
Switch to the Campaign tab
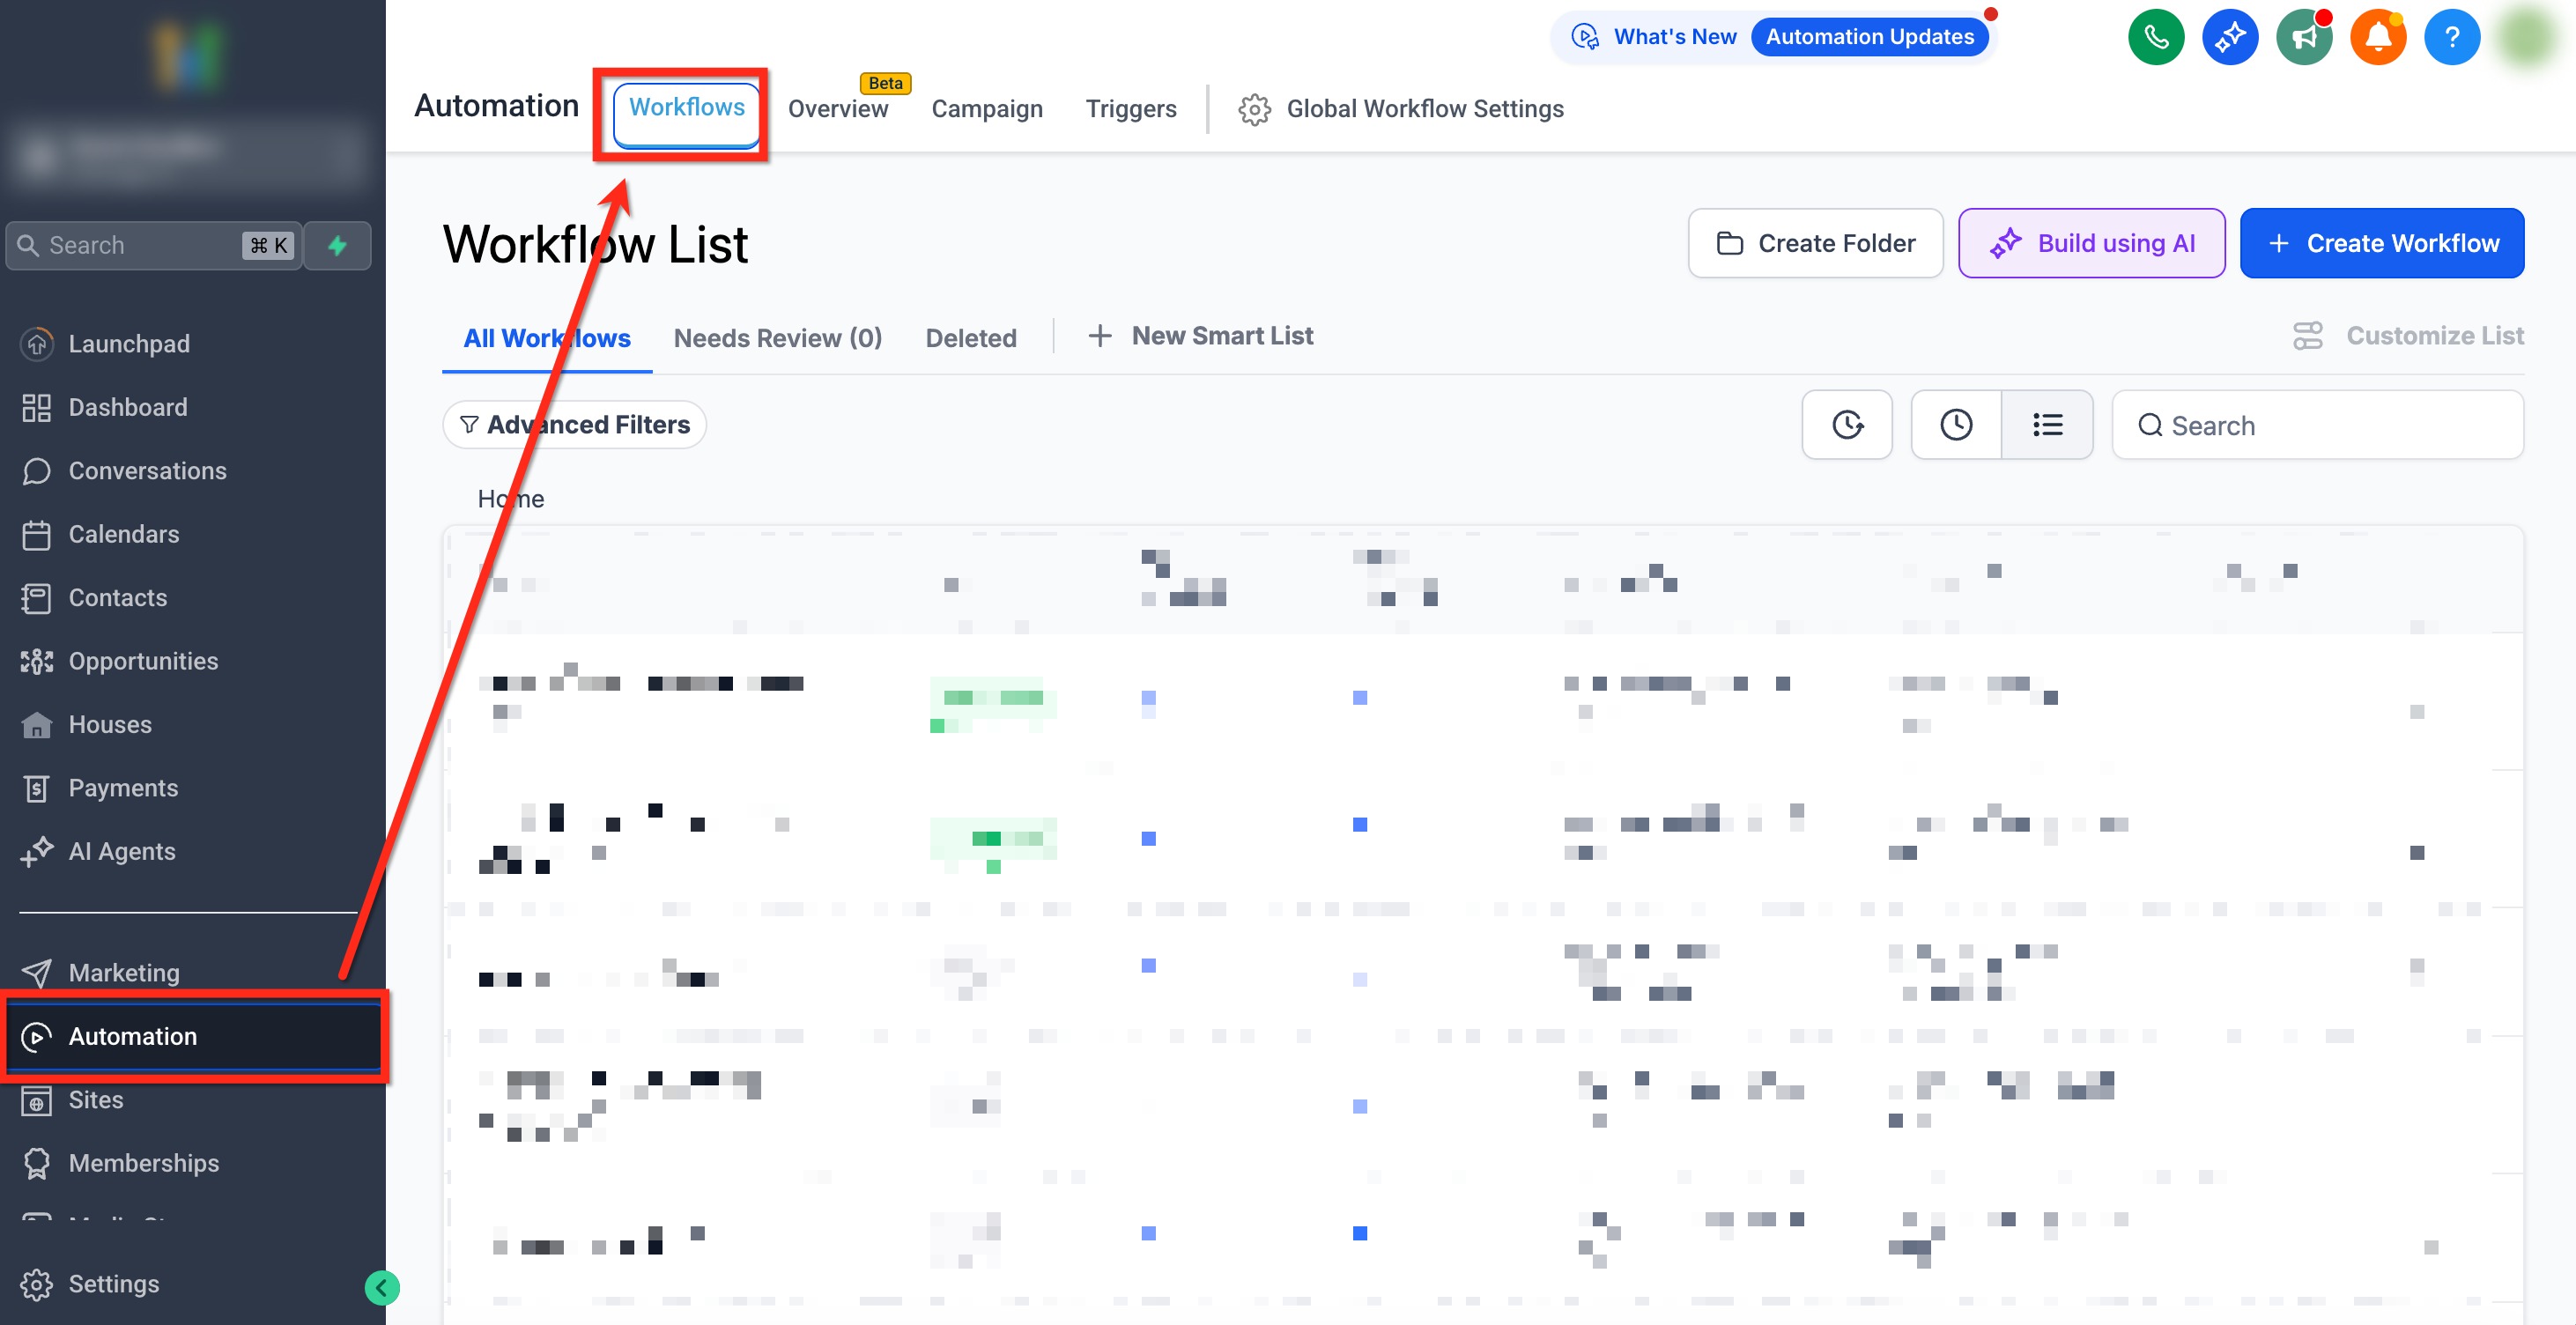(986, 109)
